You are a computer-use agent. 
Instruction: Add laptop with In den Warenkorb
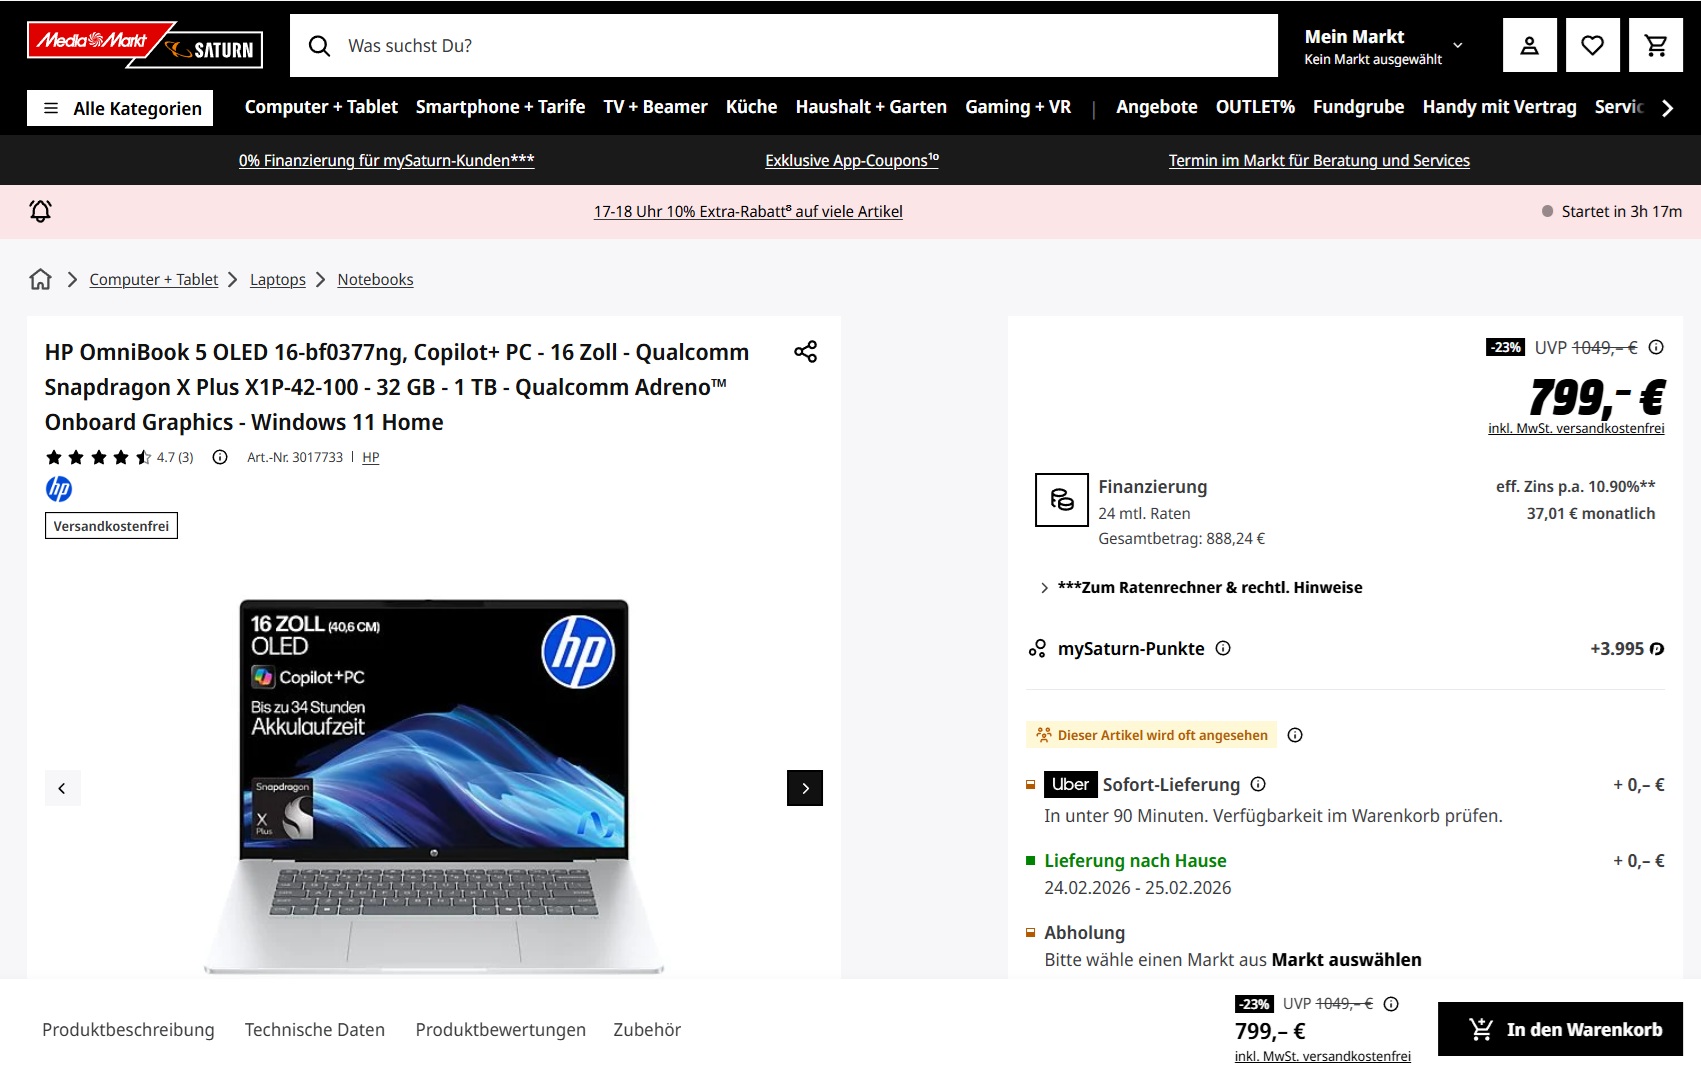click(1560, 1029)
